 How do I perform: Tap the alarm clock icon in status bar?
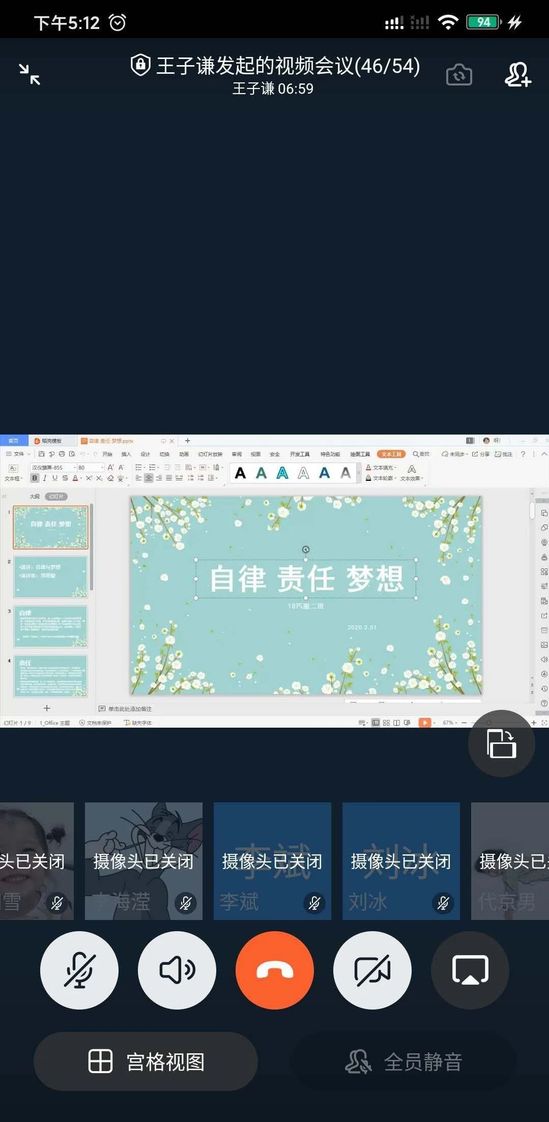117,23
